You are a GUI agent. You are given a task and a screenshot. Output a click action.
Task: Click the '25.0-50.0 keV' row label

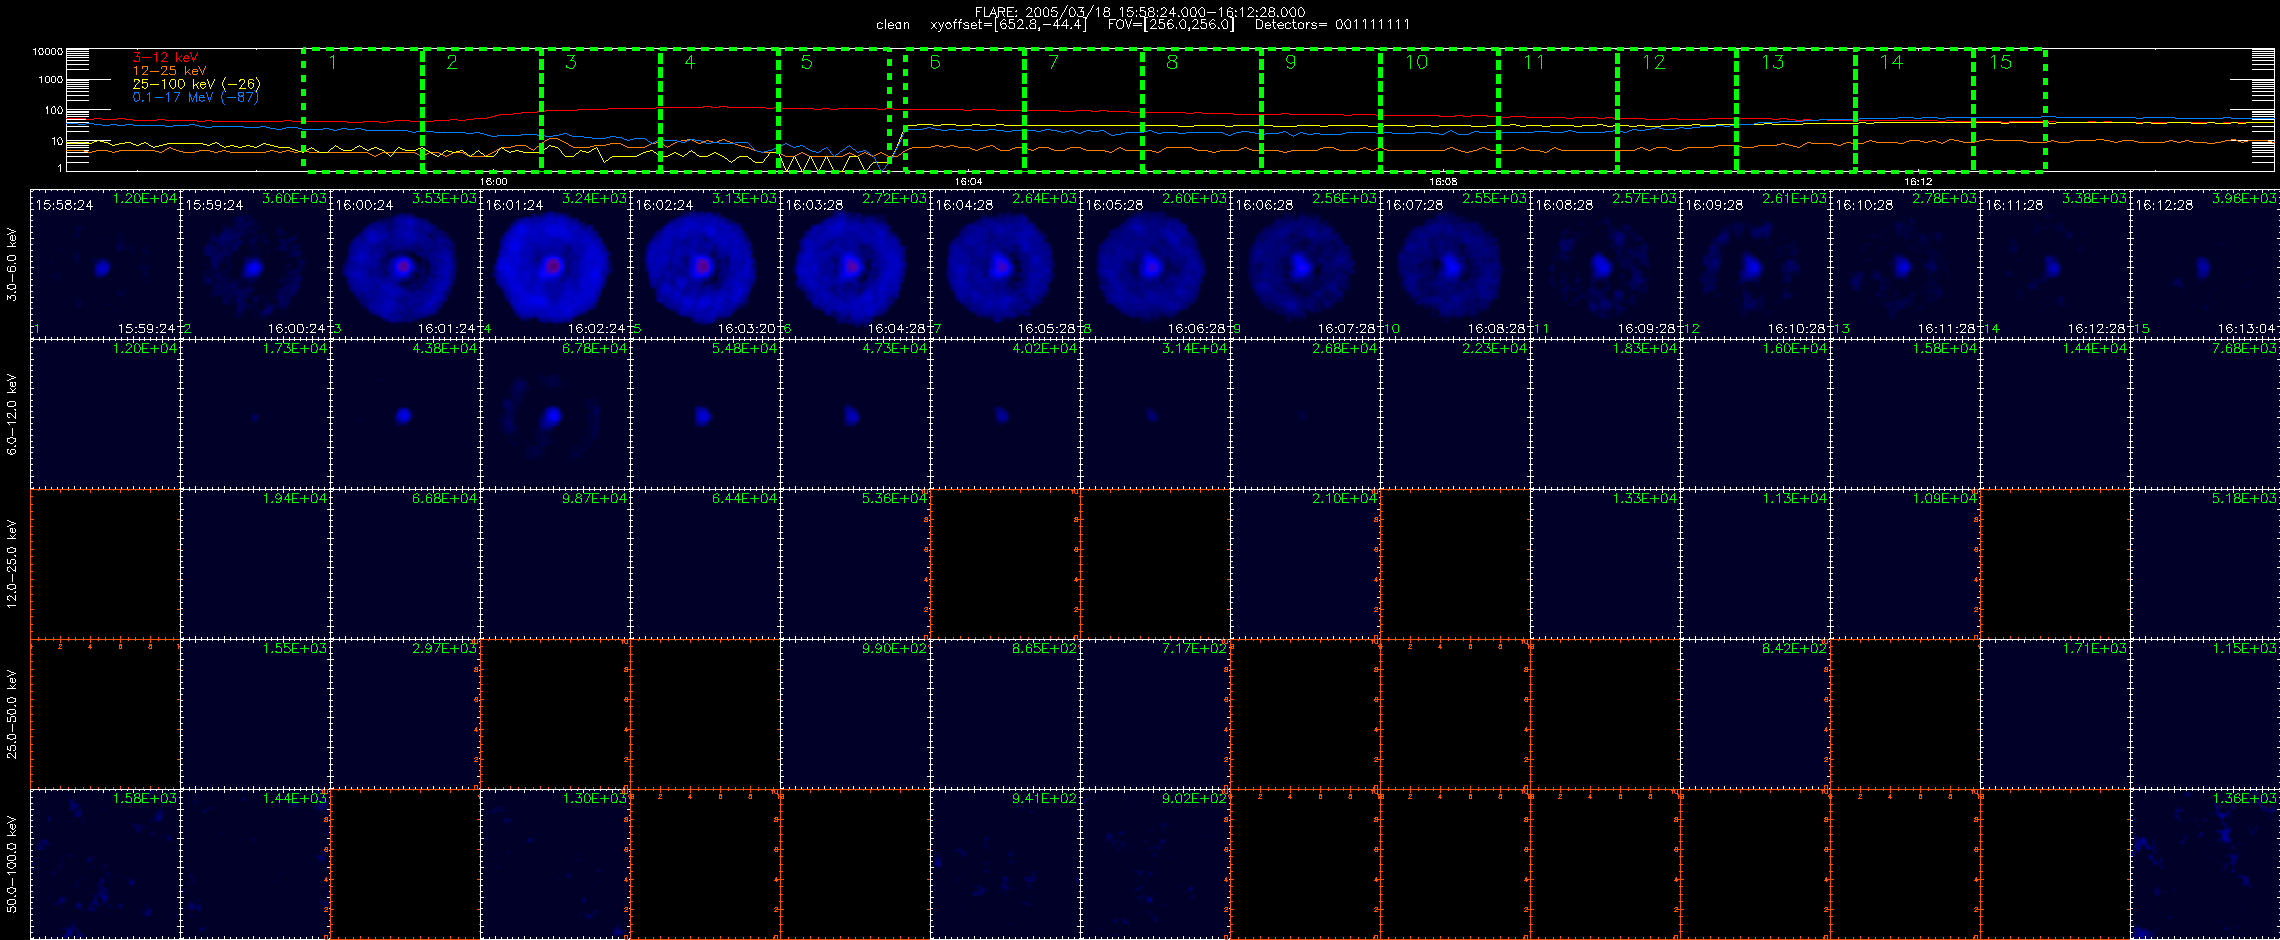12,714
